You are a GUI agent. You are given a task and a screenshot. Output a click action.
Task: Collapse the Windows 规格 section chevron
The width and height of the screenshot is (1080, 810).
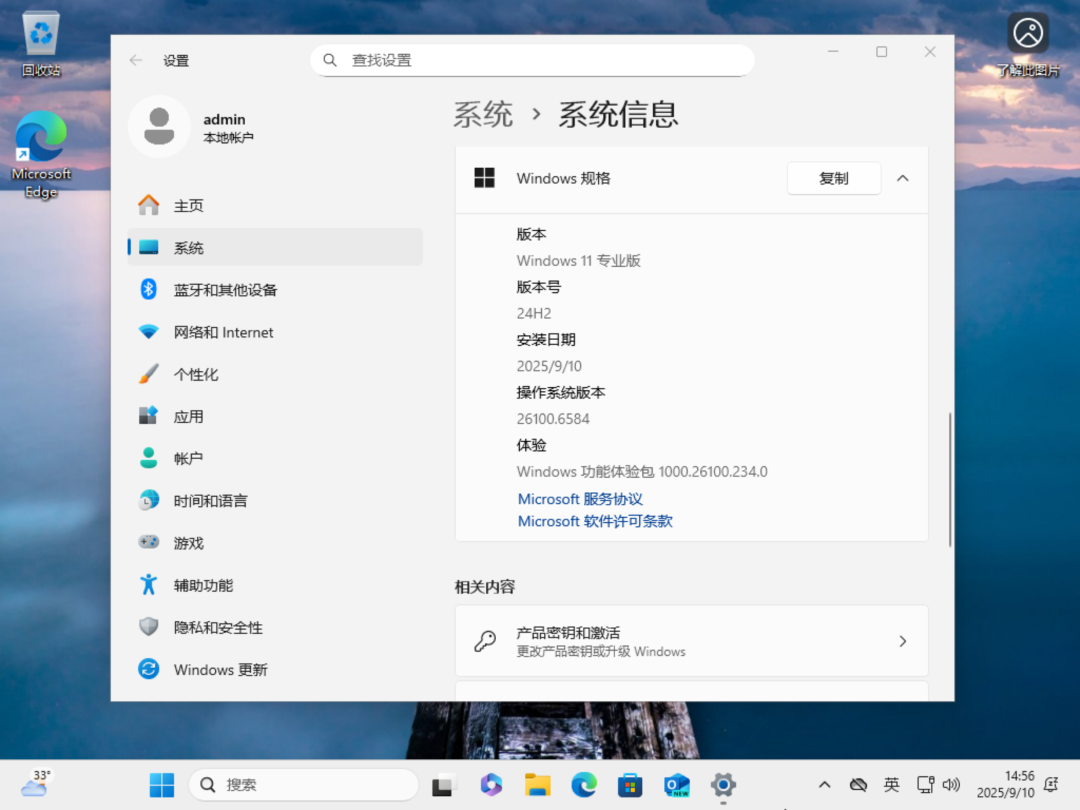click(902, 178)
